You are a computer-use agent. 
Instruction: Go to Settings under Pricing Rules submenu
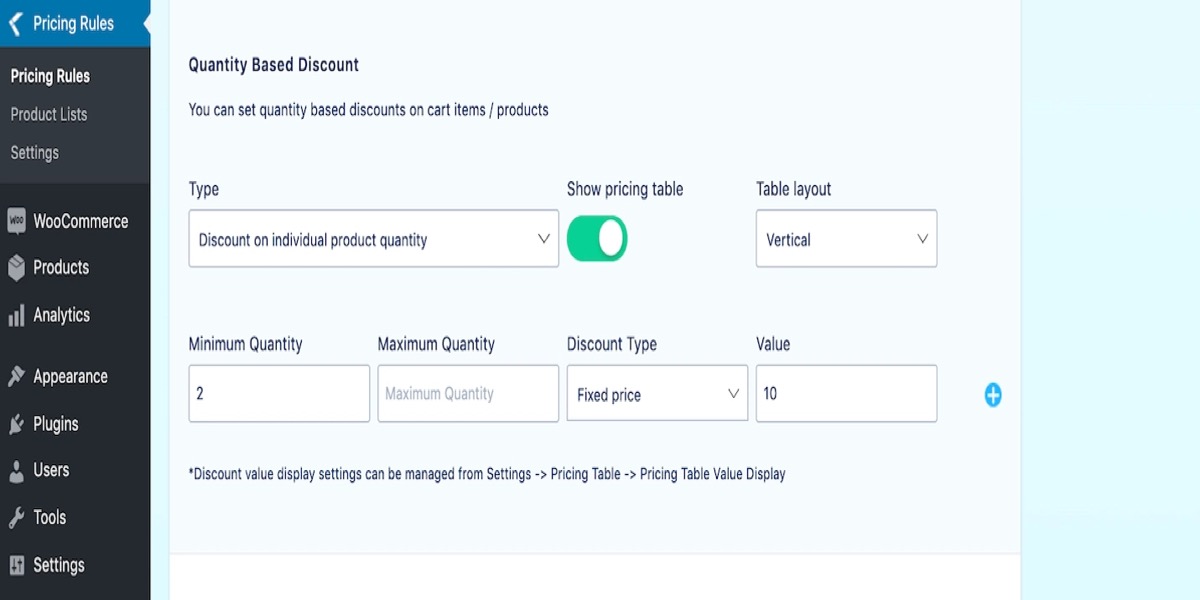(x=35, y=152)
